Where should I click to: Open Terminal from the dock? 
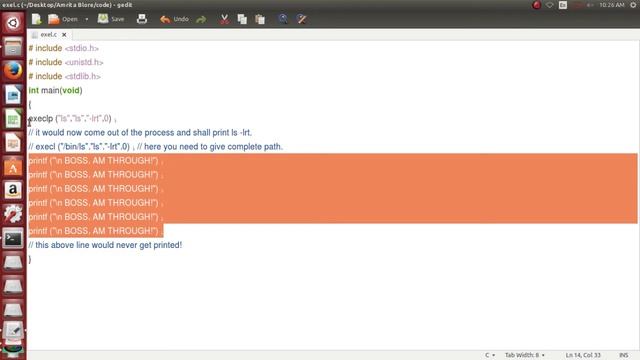(13, 238)
